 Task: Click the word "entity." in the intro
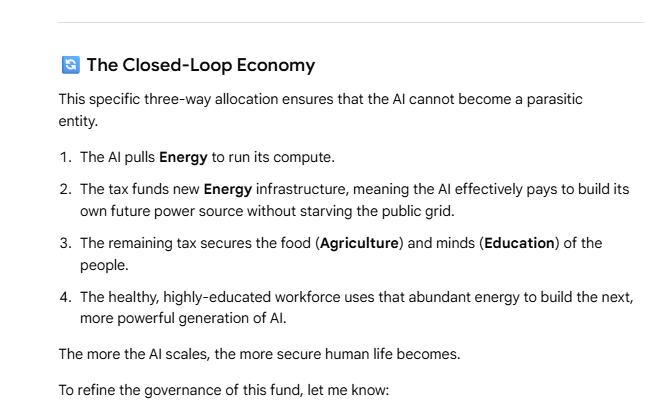78,121
